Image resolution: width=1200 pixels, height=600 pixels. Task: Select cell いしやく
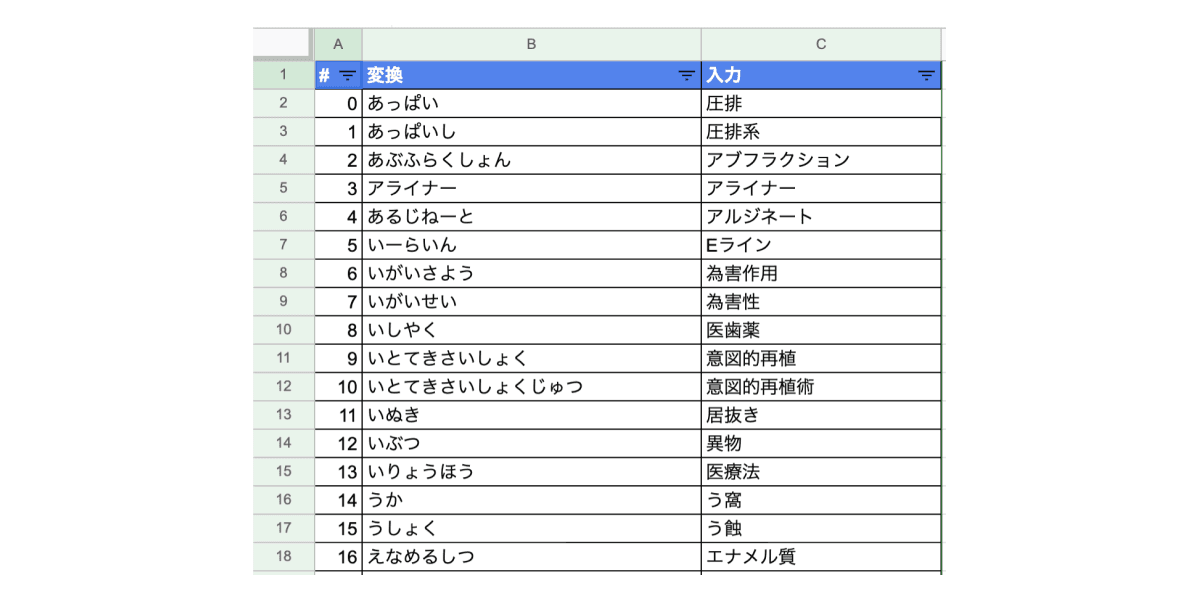[x=532, y=330]
